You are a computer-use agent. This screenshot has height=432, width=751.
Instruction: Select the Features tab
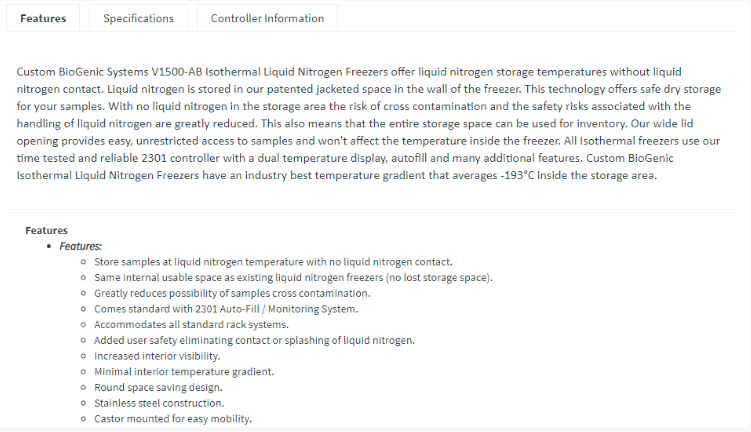[43, 18]
